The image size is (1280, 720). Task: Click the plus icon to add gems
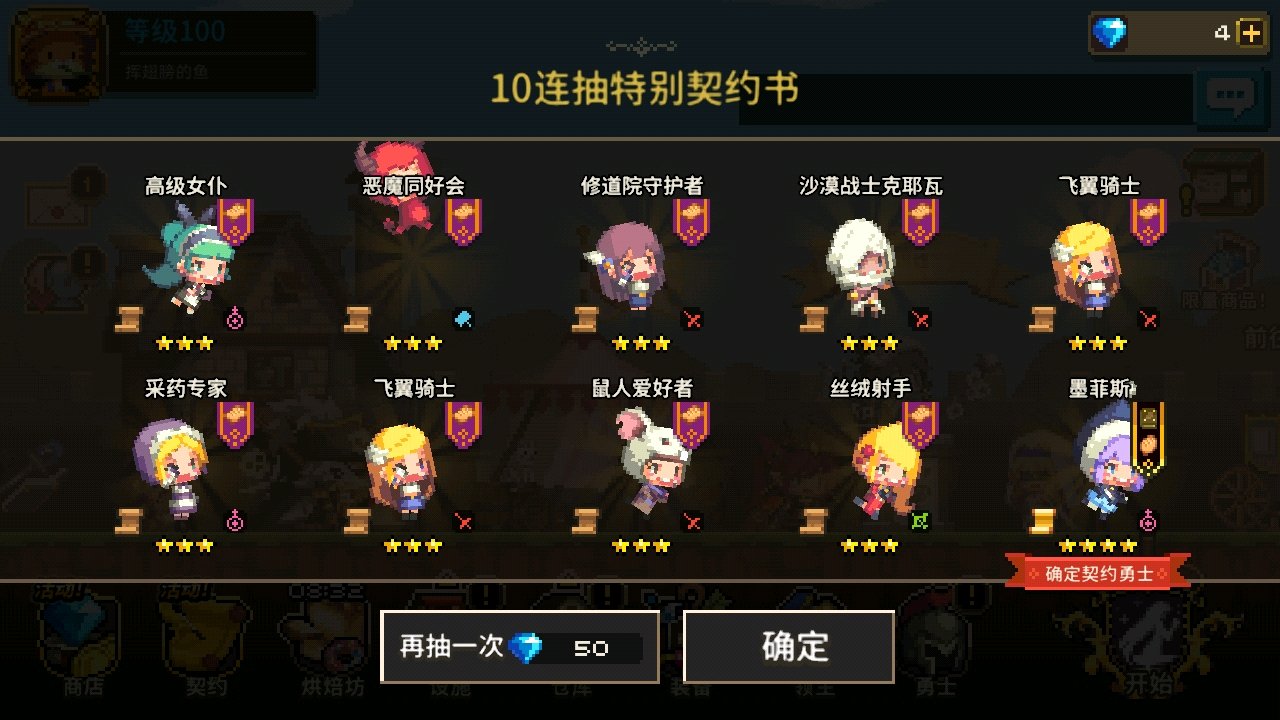[x=1250, y=33]
